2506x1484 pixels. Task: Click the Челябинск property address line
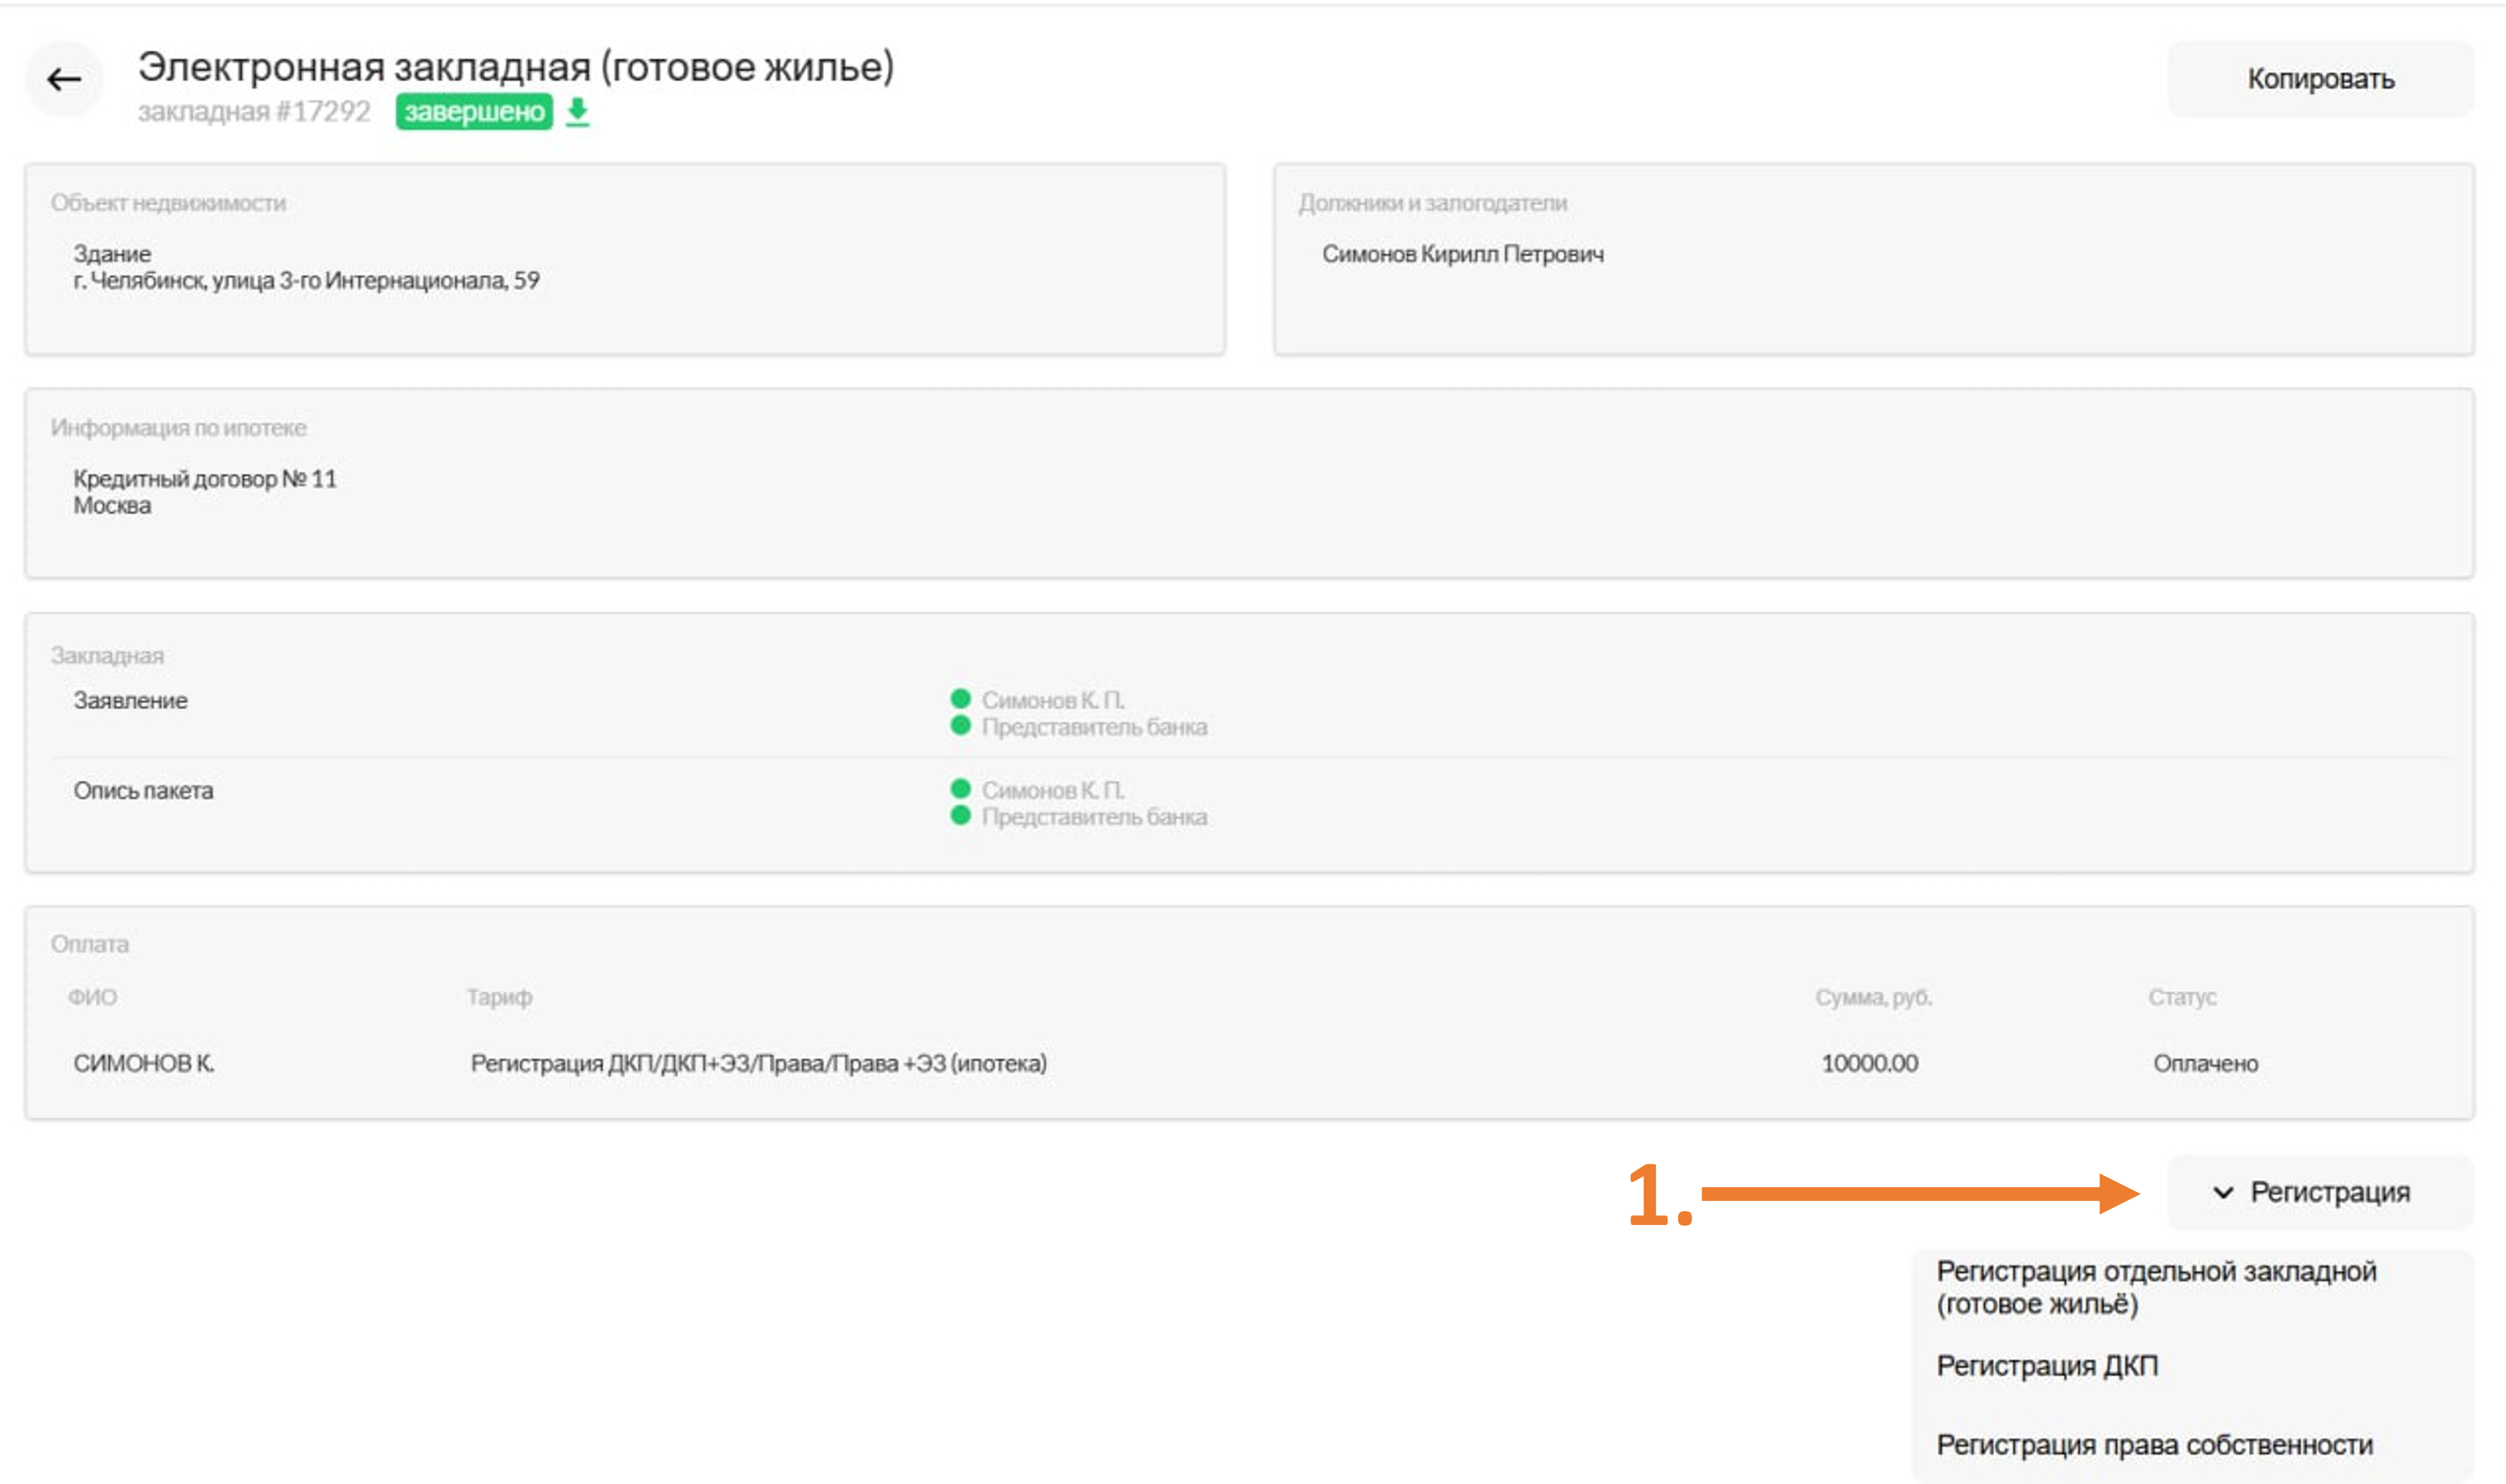click(306, 280)
